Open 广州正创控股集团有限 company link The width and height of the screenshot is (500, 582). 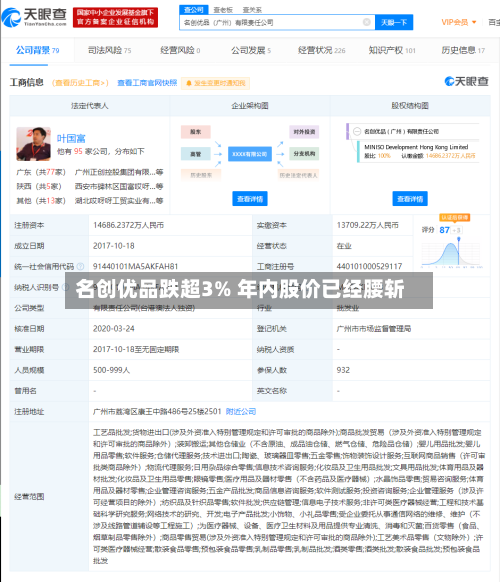pos(119,172)
